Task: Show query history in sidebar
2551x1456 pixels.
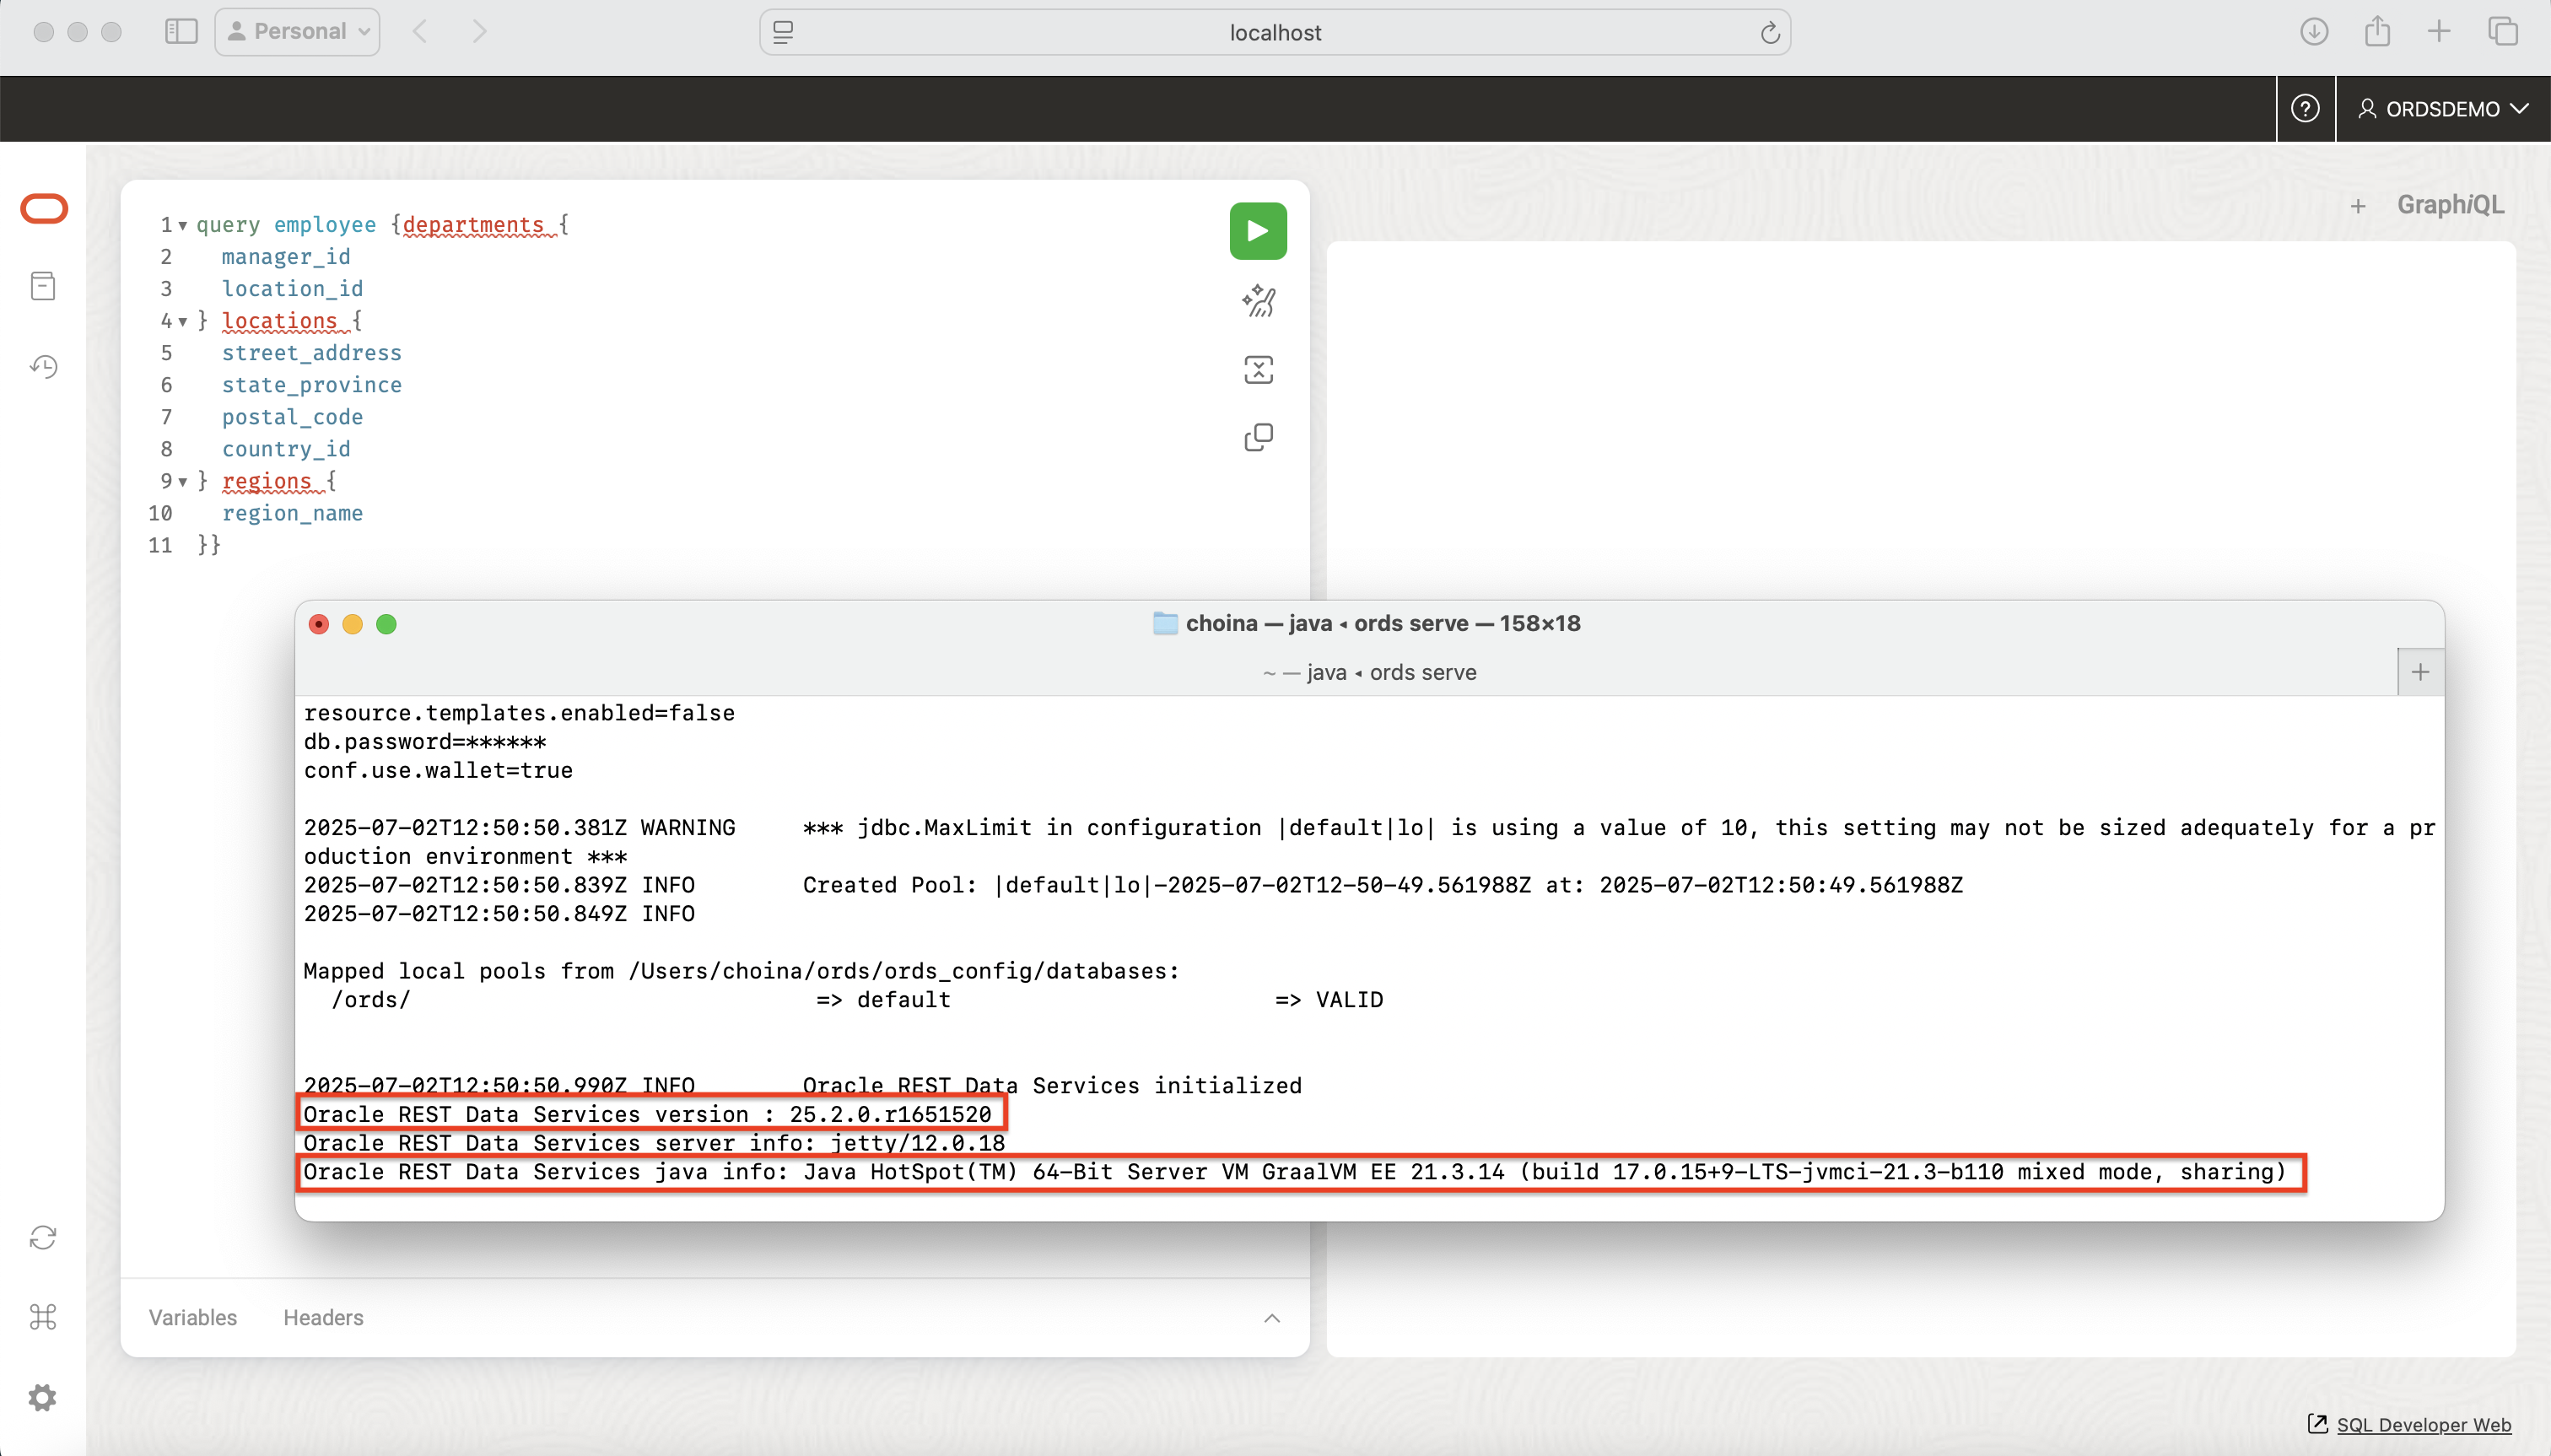Action: point(43,366)
